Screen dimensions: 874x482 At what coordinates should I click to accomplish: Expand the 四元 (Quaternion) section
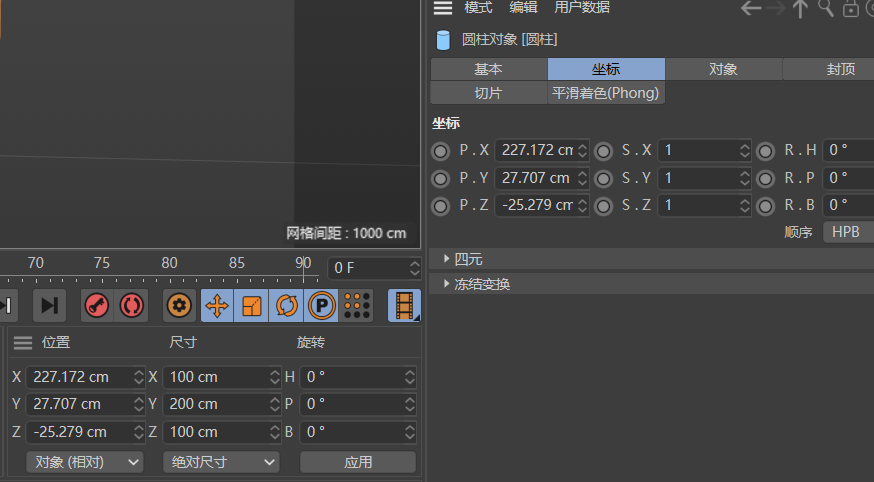[x=468, y=259]
